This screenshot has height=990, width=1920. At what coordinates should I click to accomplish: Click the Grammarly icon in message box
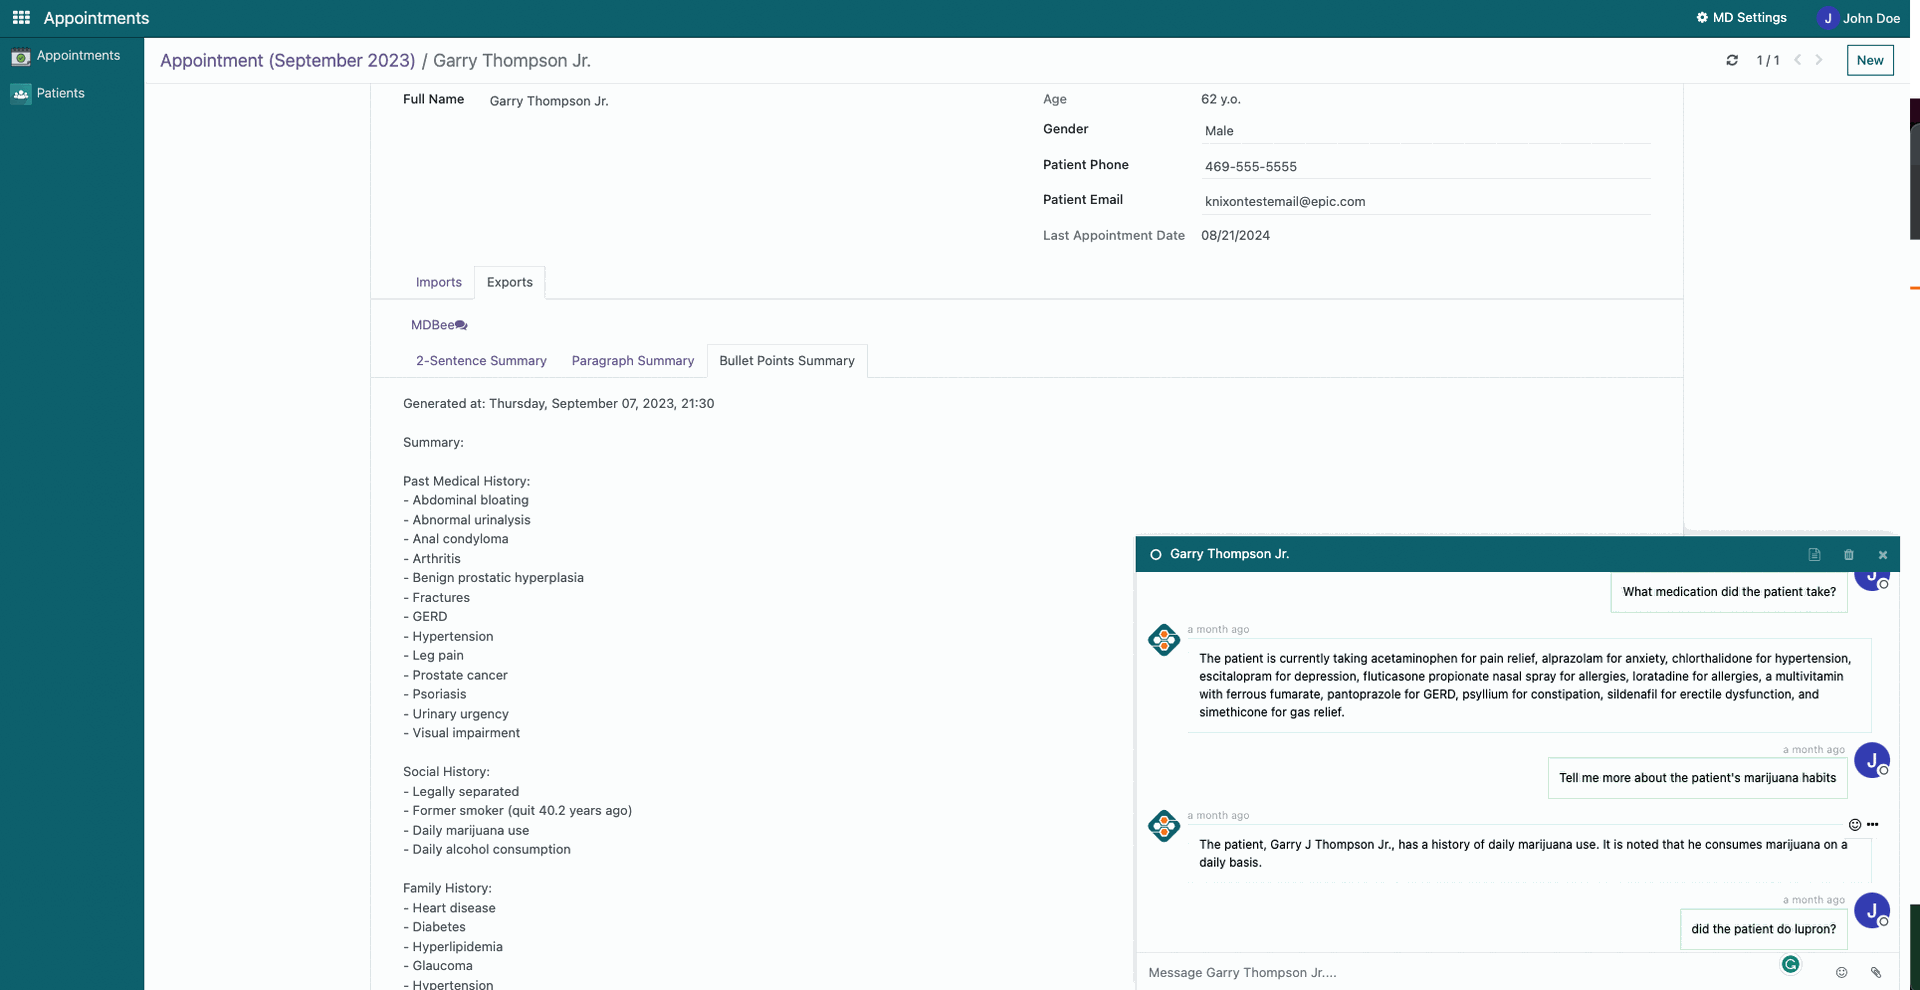pos(1790,964)
